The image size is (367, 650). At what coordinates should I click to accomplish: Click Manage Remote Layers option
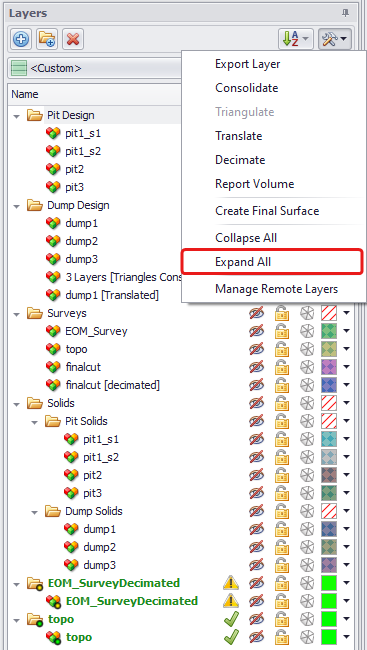(x=277, y=289)
